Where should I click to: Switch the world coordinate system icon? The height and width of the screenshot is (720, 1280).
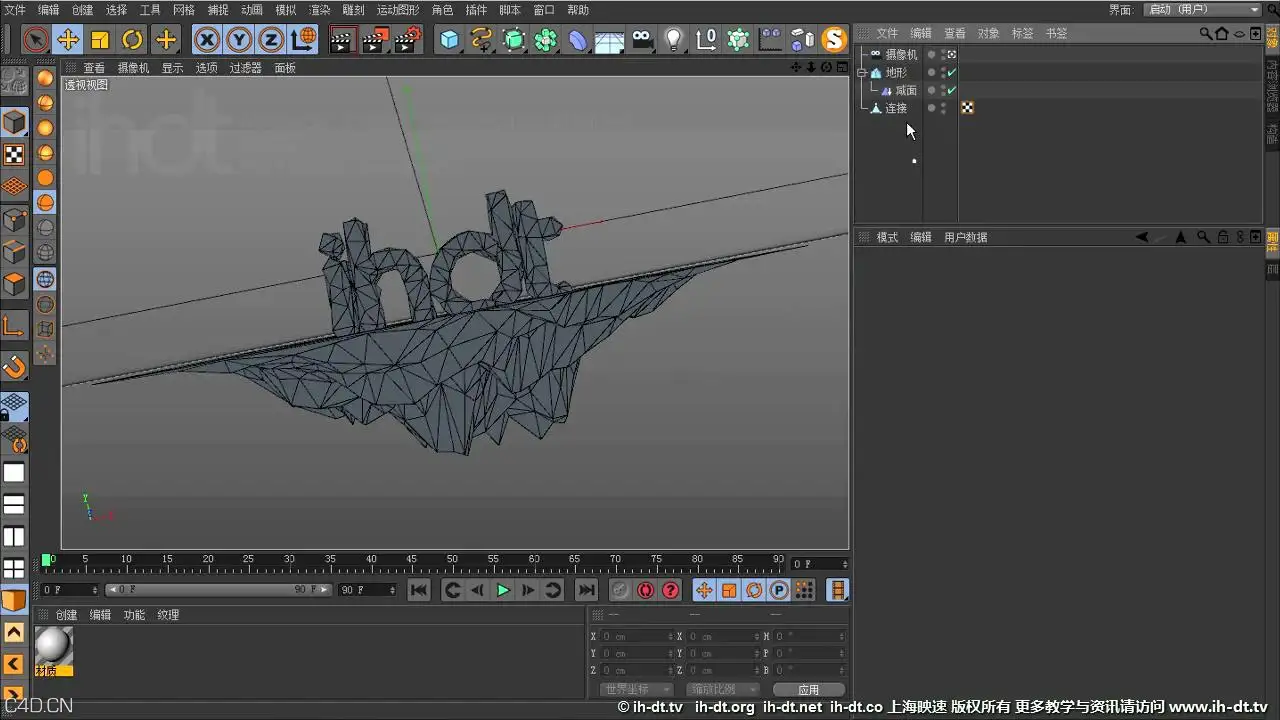pyautogui.click(x=304, y=40)
